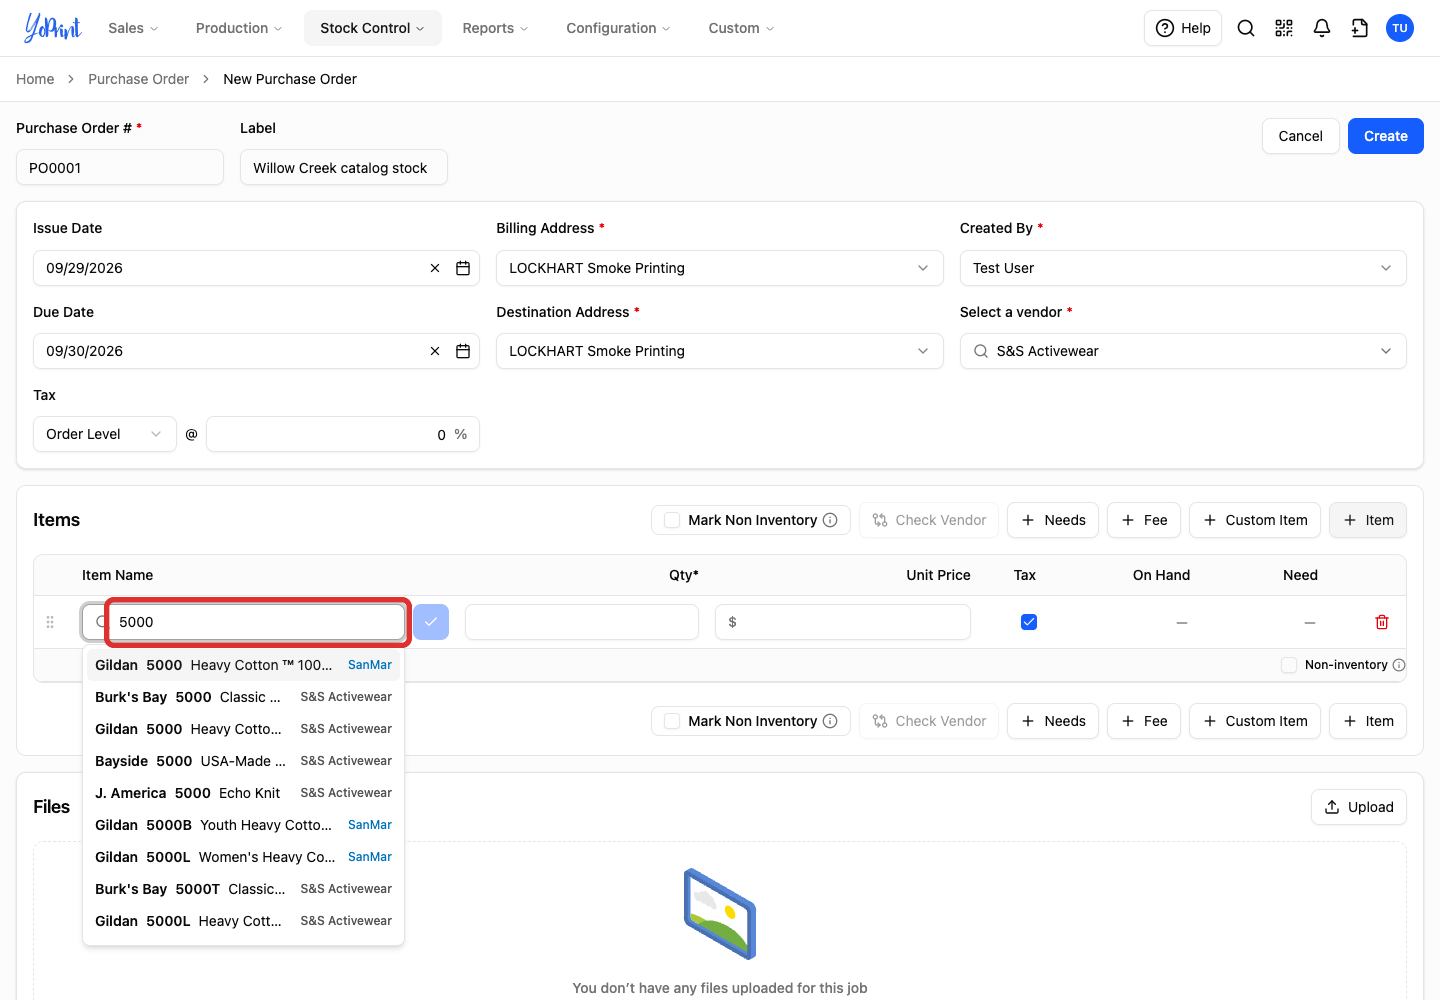Image resolution: width=1440 pixels, height=1000 pixels.
Task: Open the Production menu
Action: [239, 28]
